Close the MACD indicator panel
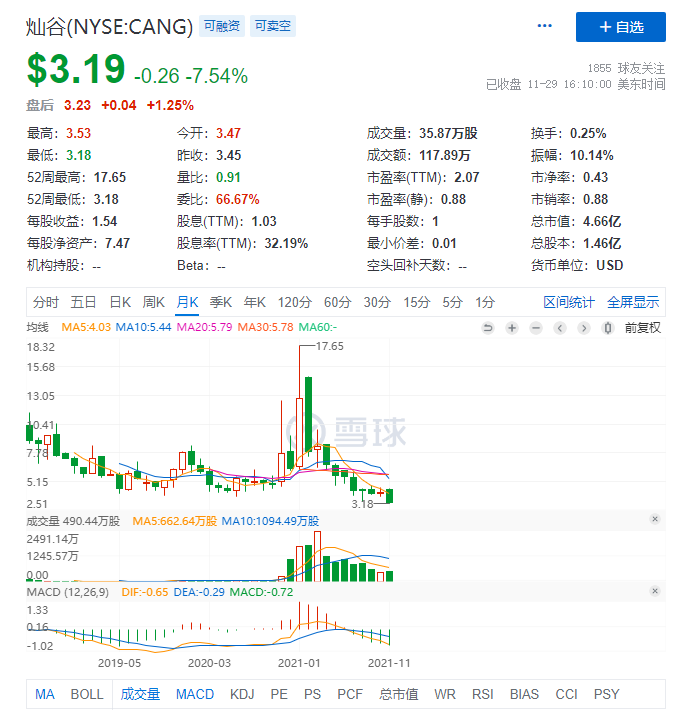 pos(655,591)
